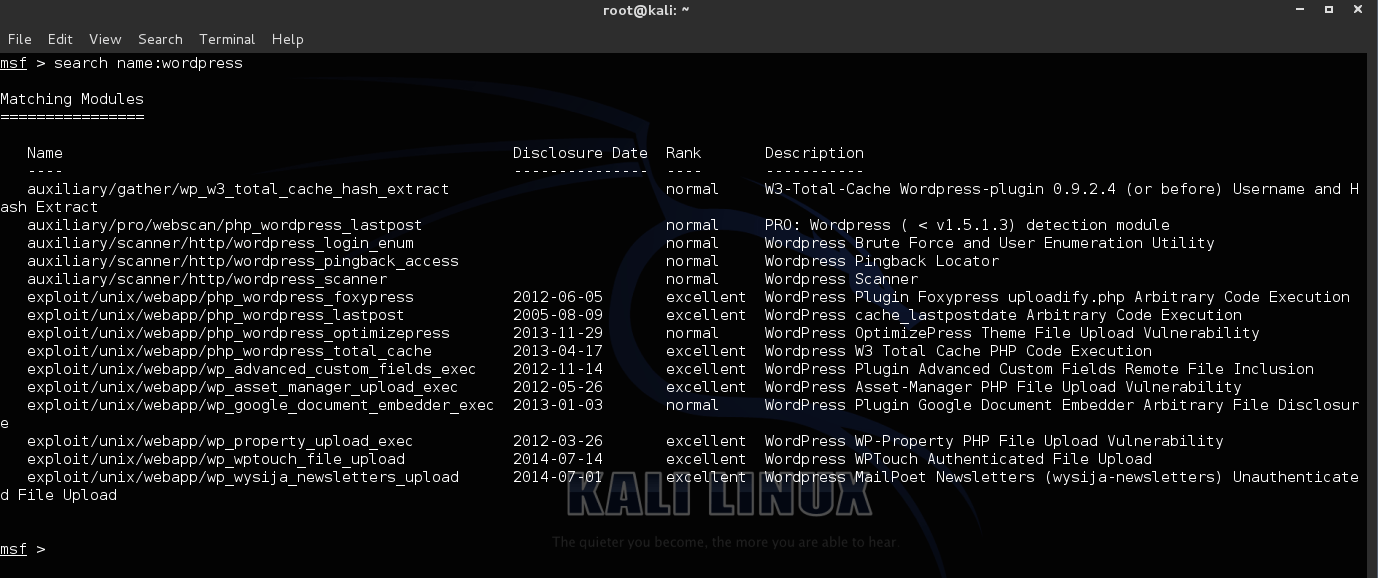
Task: Click the Description column header
Action: [x=814, y=152]
